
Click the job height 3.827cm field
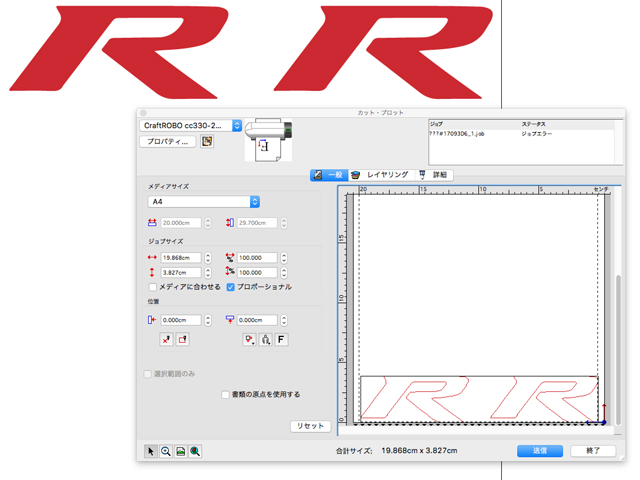click(x=181, y=273)
